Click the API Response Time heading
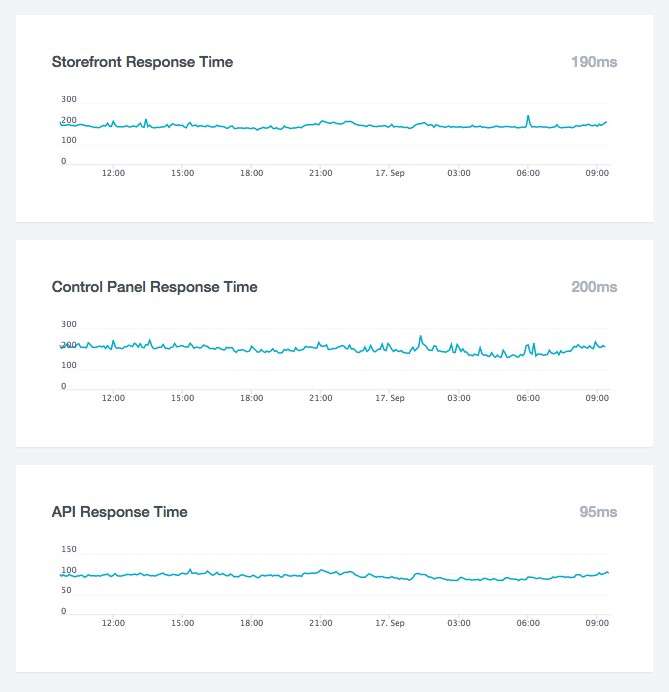Viewport: 669px width, 692px height. coord(119,512)
